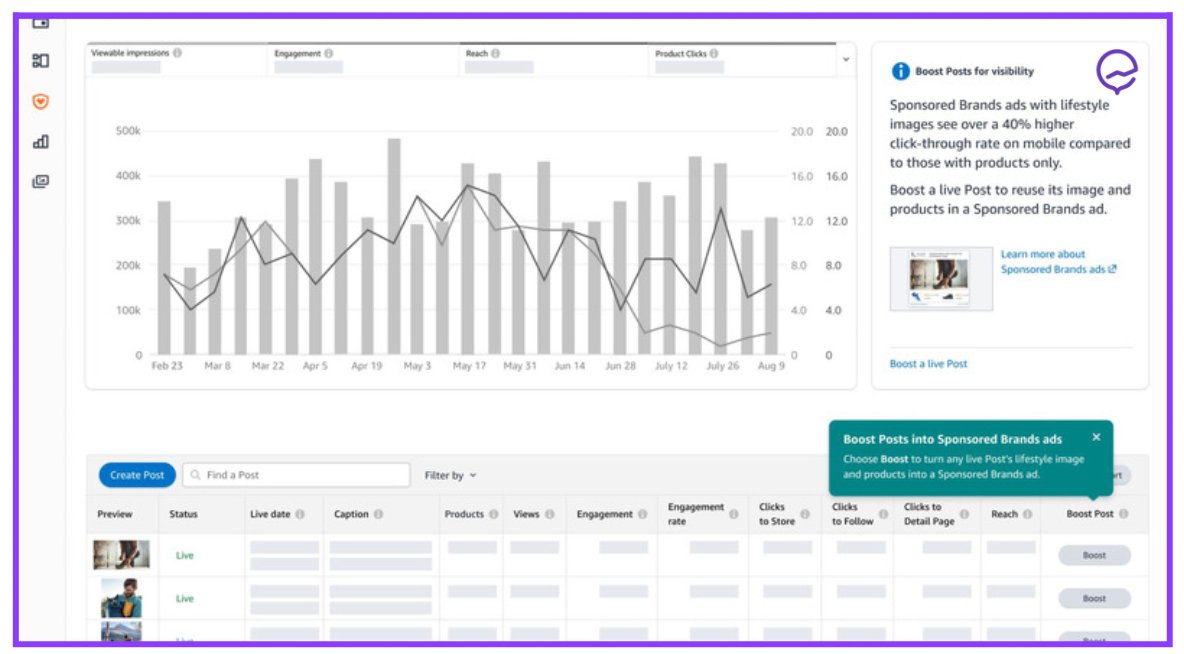Screen dimensions: 1184x654
Task: Select the Engagement rate column header
Action: point(695,513)
